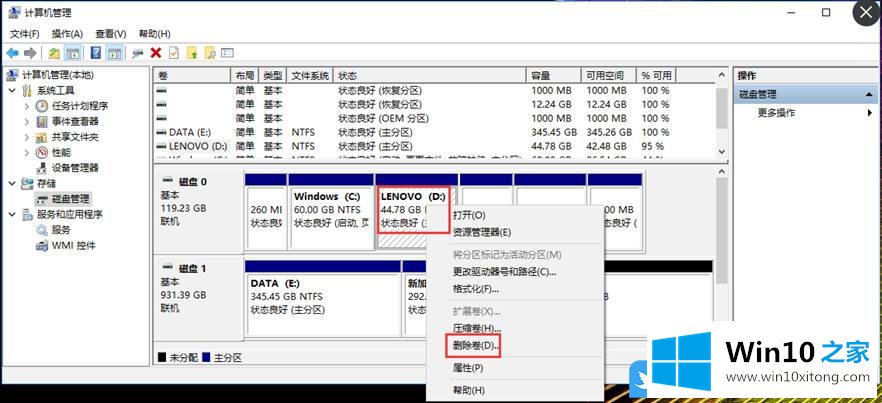Choose 删除卷(D)... from context menu
Image resolution: width=882 pixels, height=403 pixels.
tap(475, 346)
